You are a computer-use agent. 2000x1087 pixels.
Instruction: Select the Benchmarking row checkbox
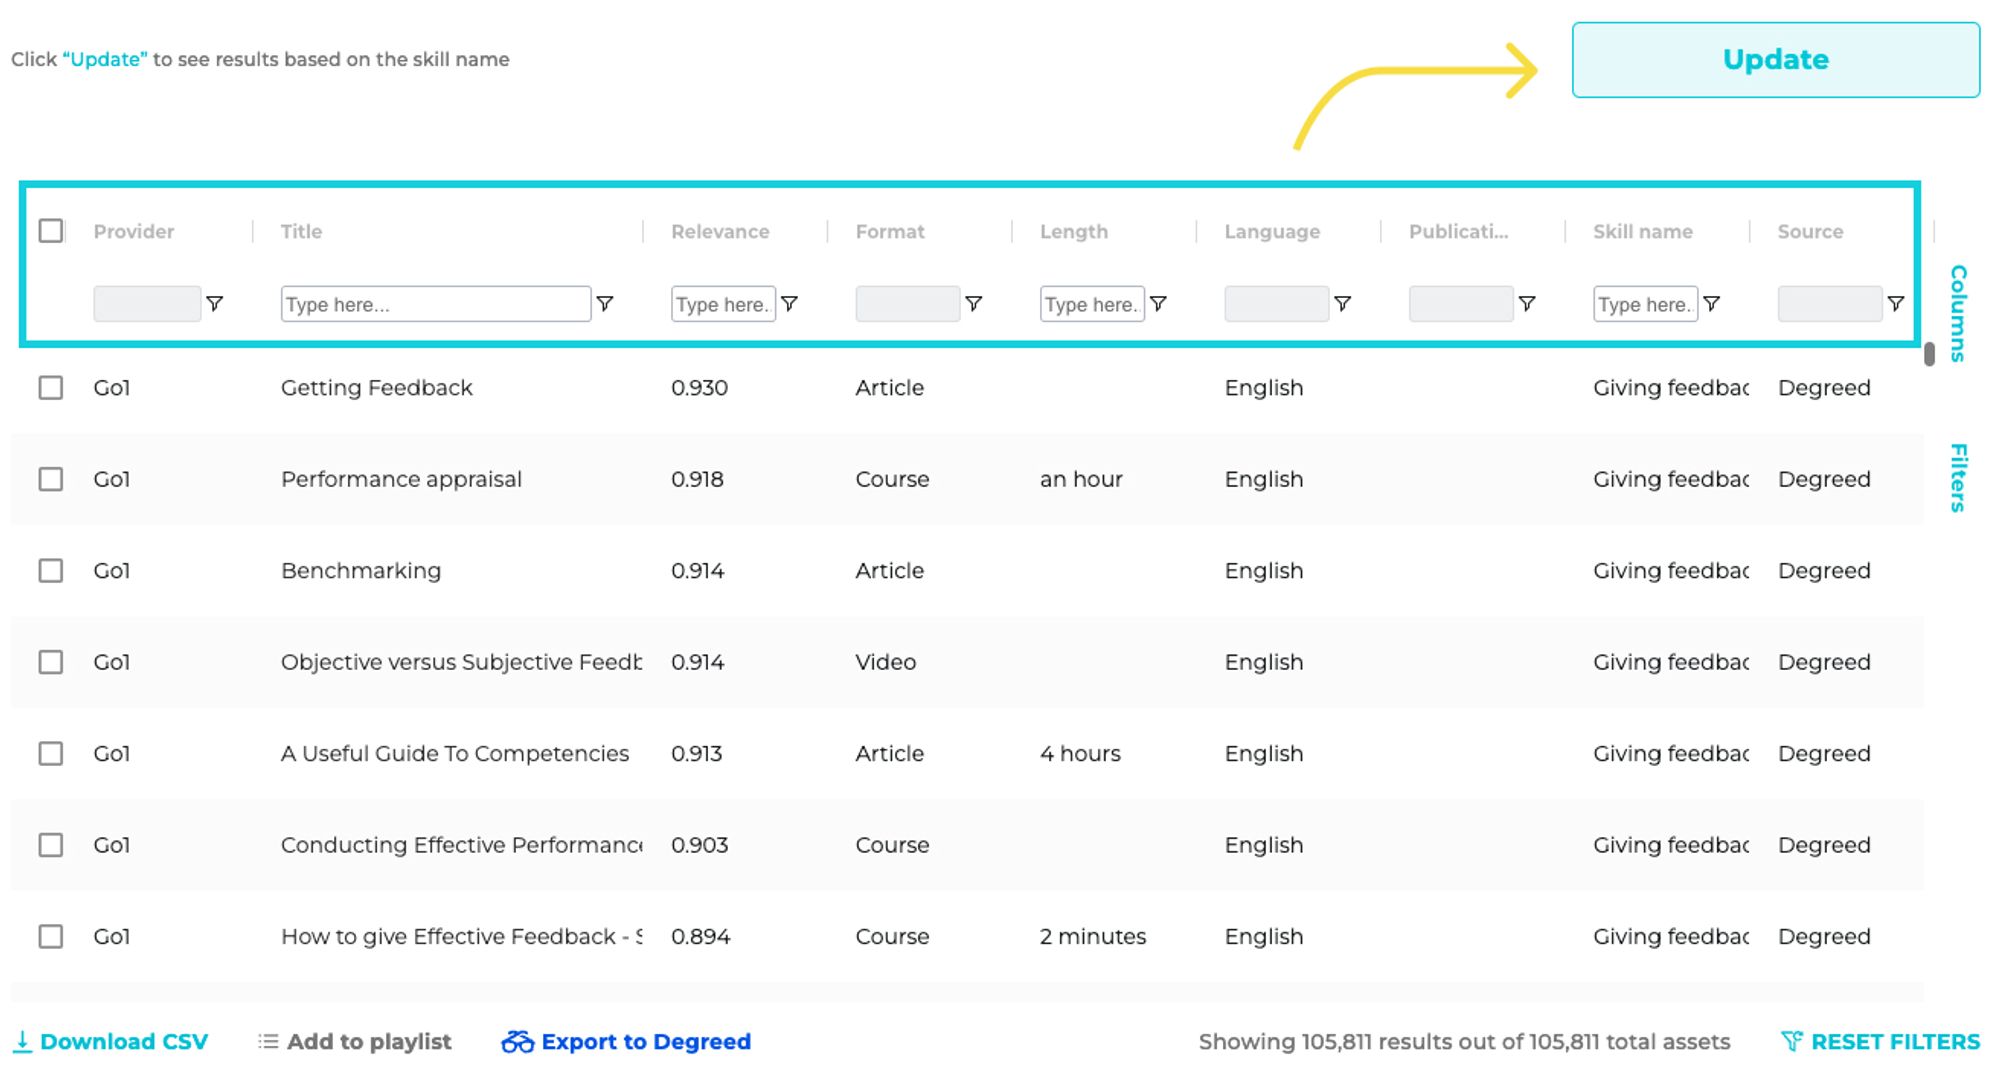tap(52, 570)
